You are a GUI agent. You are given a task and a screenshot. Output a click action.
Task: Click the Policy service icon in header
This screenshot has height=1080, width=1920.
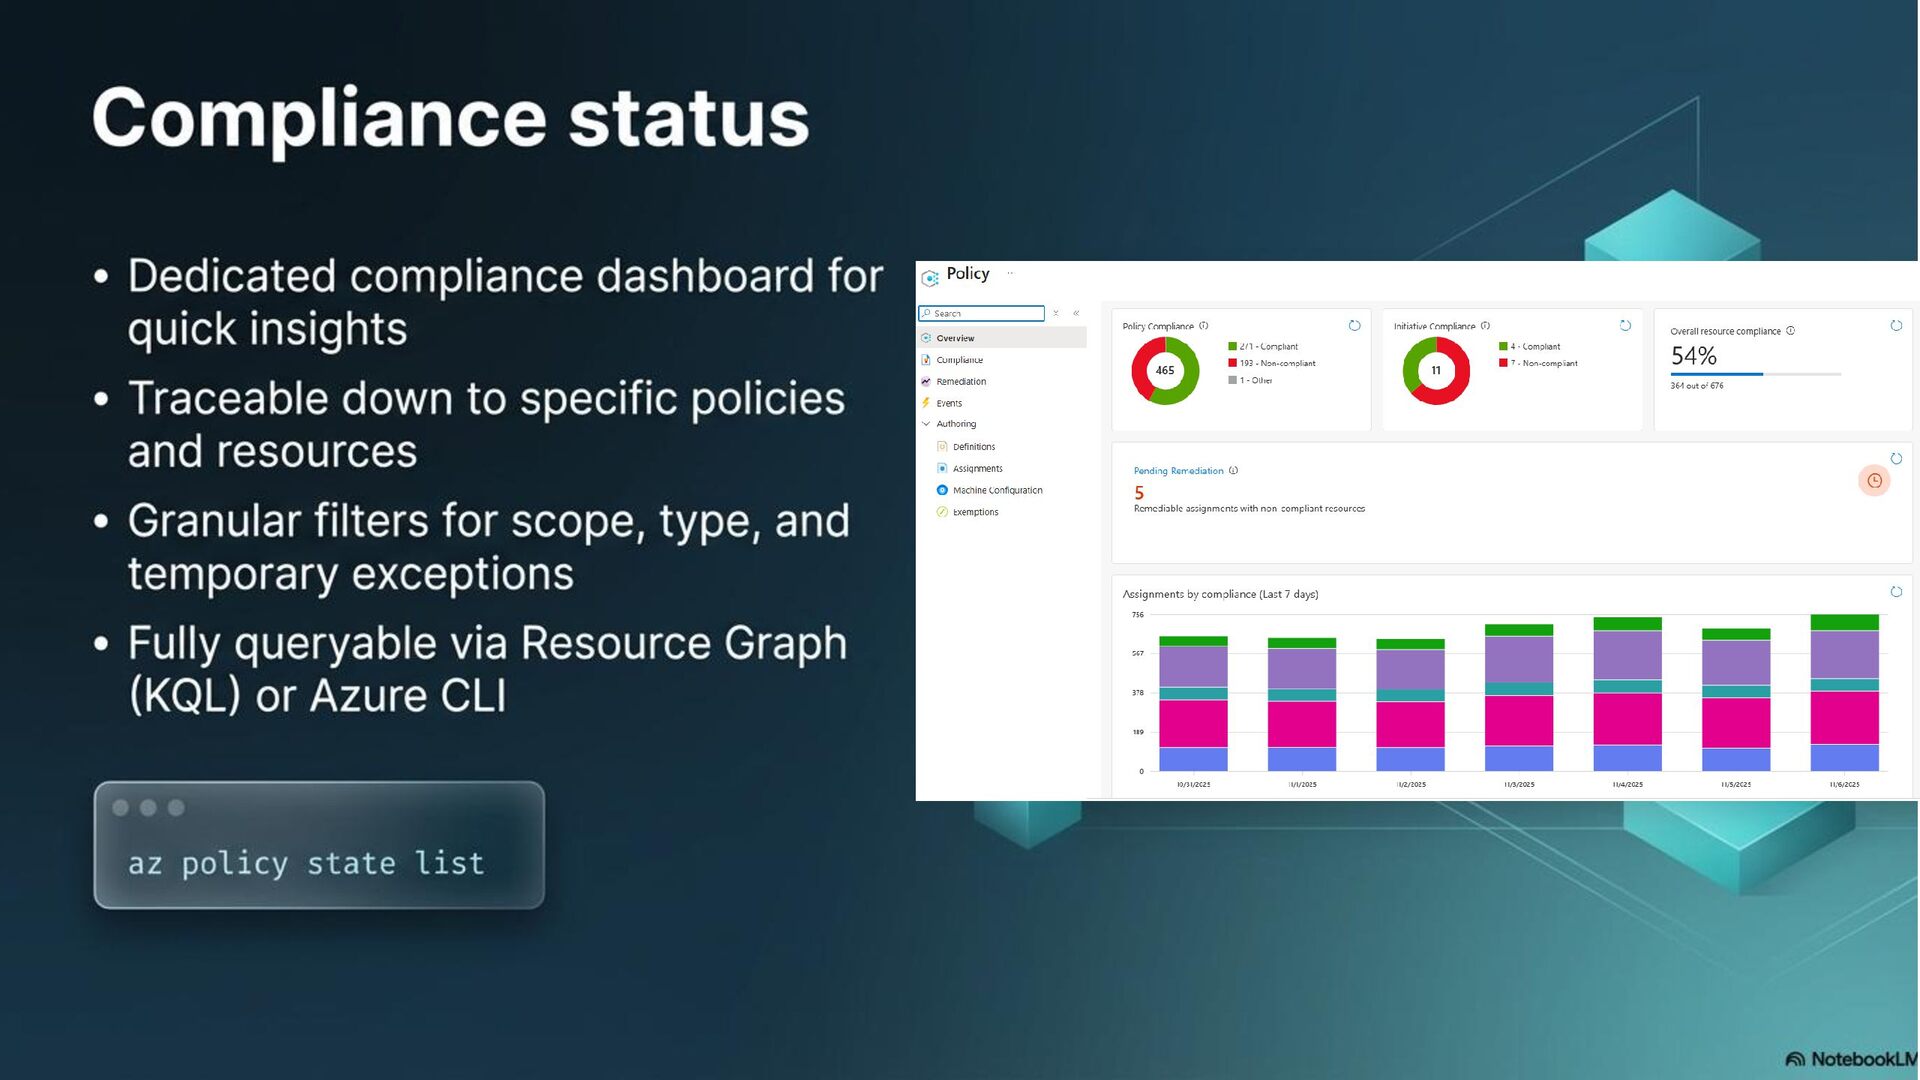(x=930, y=278)
